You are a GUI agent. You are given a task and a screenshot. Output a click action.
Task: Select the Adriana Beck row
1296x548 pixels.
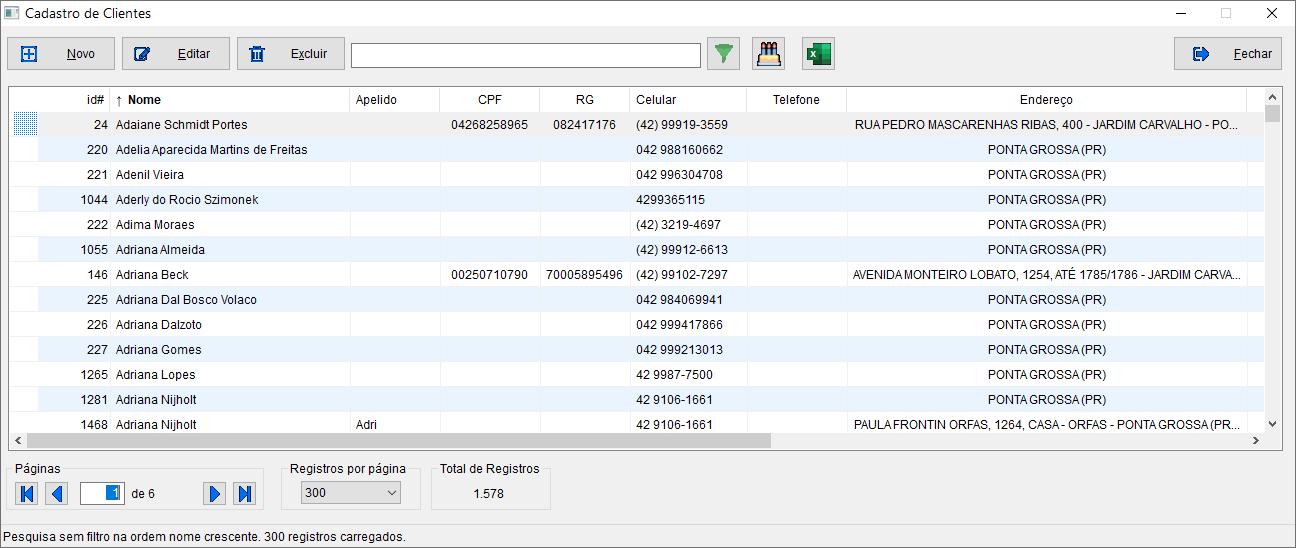152,275
